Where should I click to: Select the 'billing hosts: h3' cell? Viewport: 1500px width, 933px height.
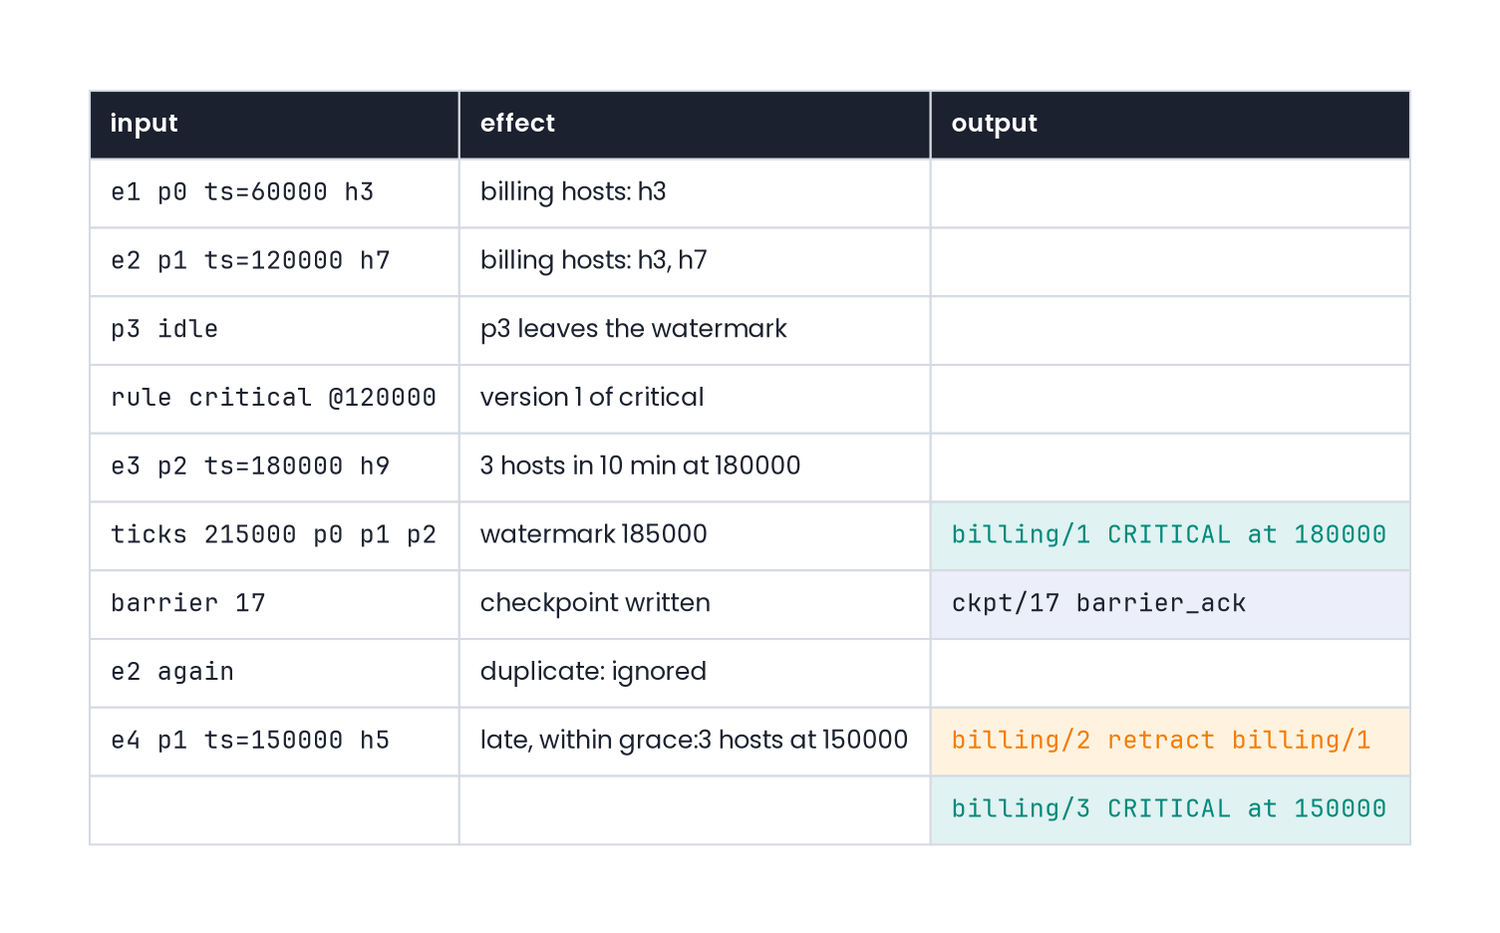[x=695, y=193]
